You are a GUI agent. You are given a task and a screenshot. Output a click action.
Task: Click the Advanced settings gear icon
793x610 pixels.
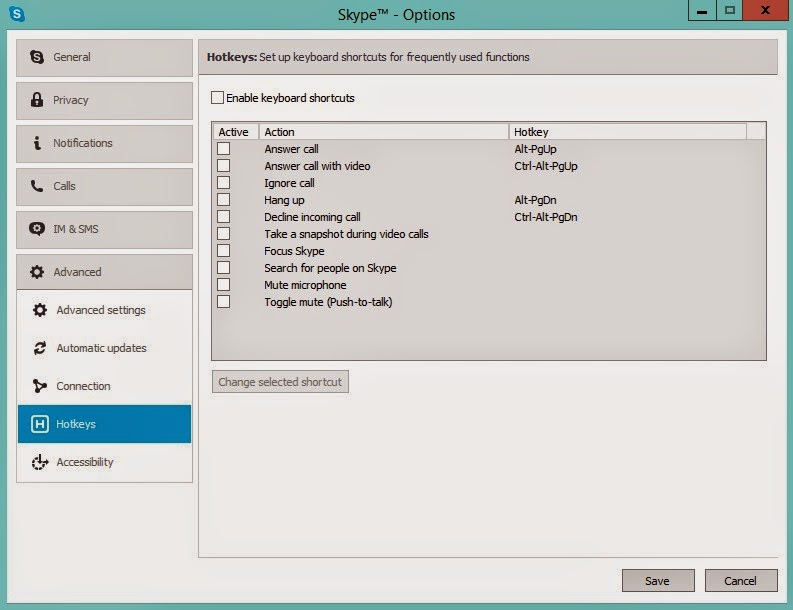39,310
